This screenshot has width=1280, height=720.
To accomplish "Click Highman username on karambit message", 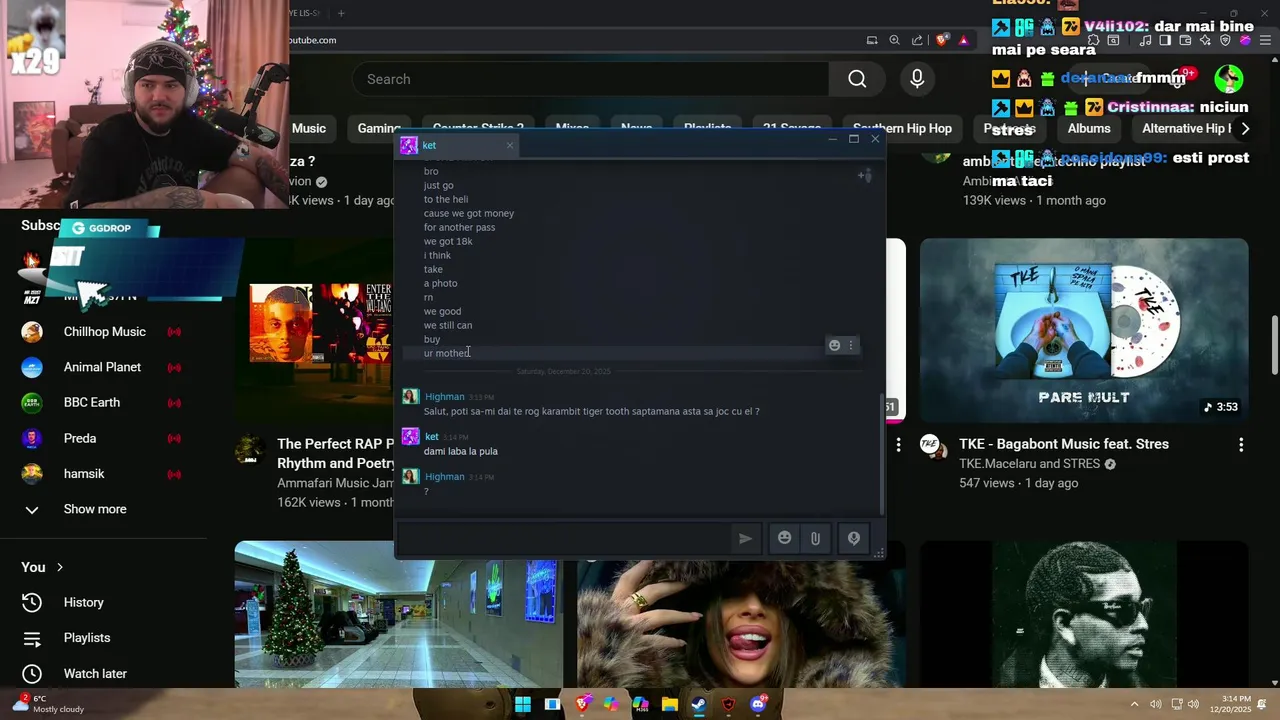I will point(445,397).
